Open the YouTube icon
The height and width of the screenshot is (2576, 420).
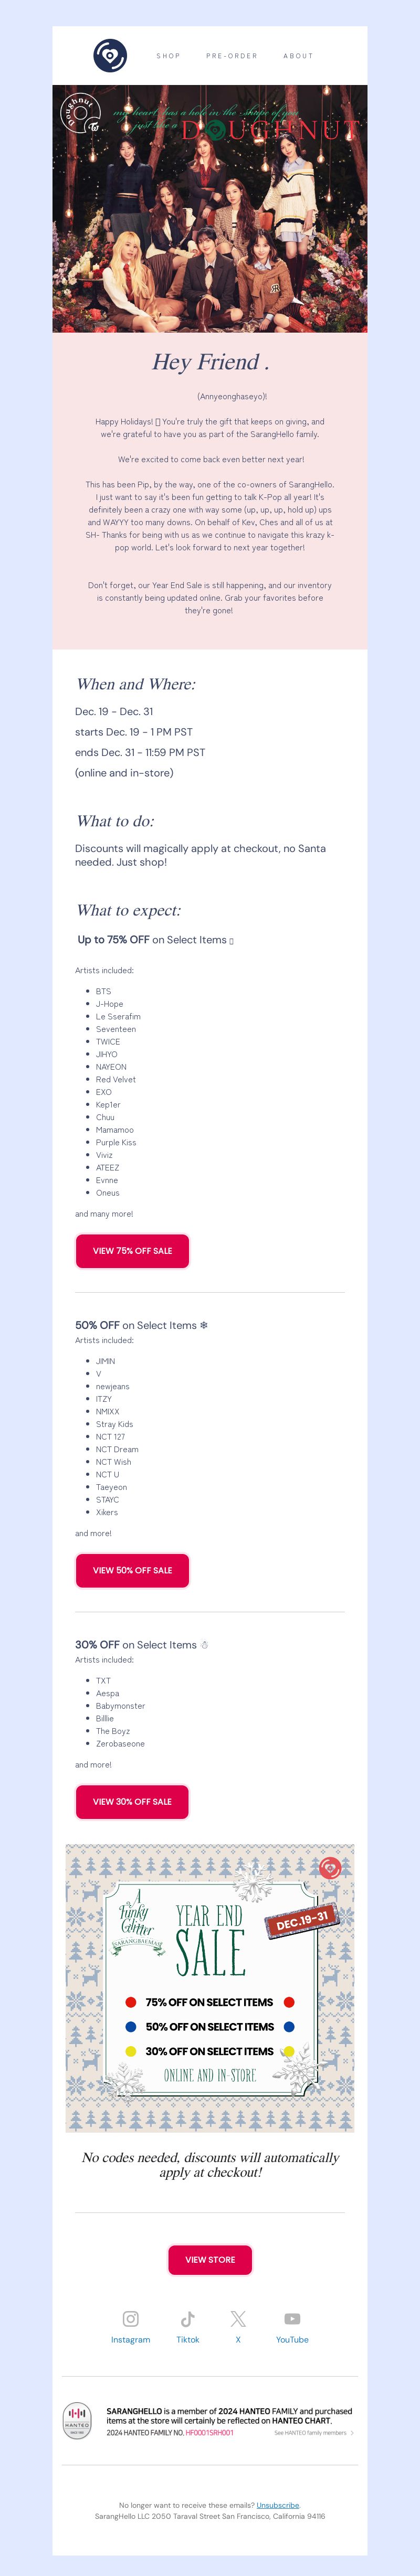pos(292,2318)
